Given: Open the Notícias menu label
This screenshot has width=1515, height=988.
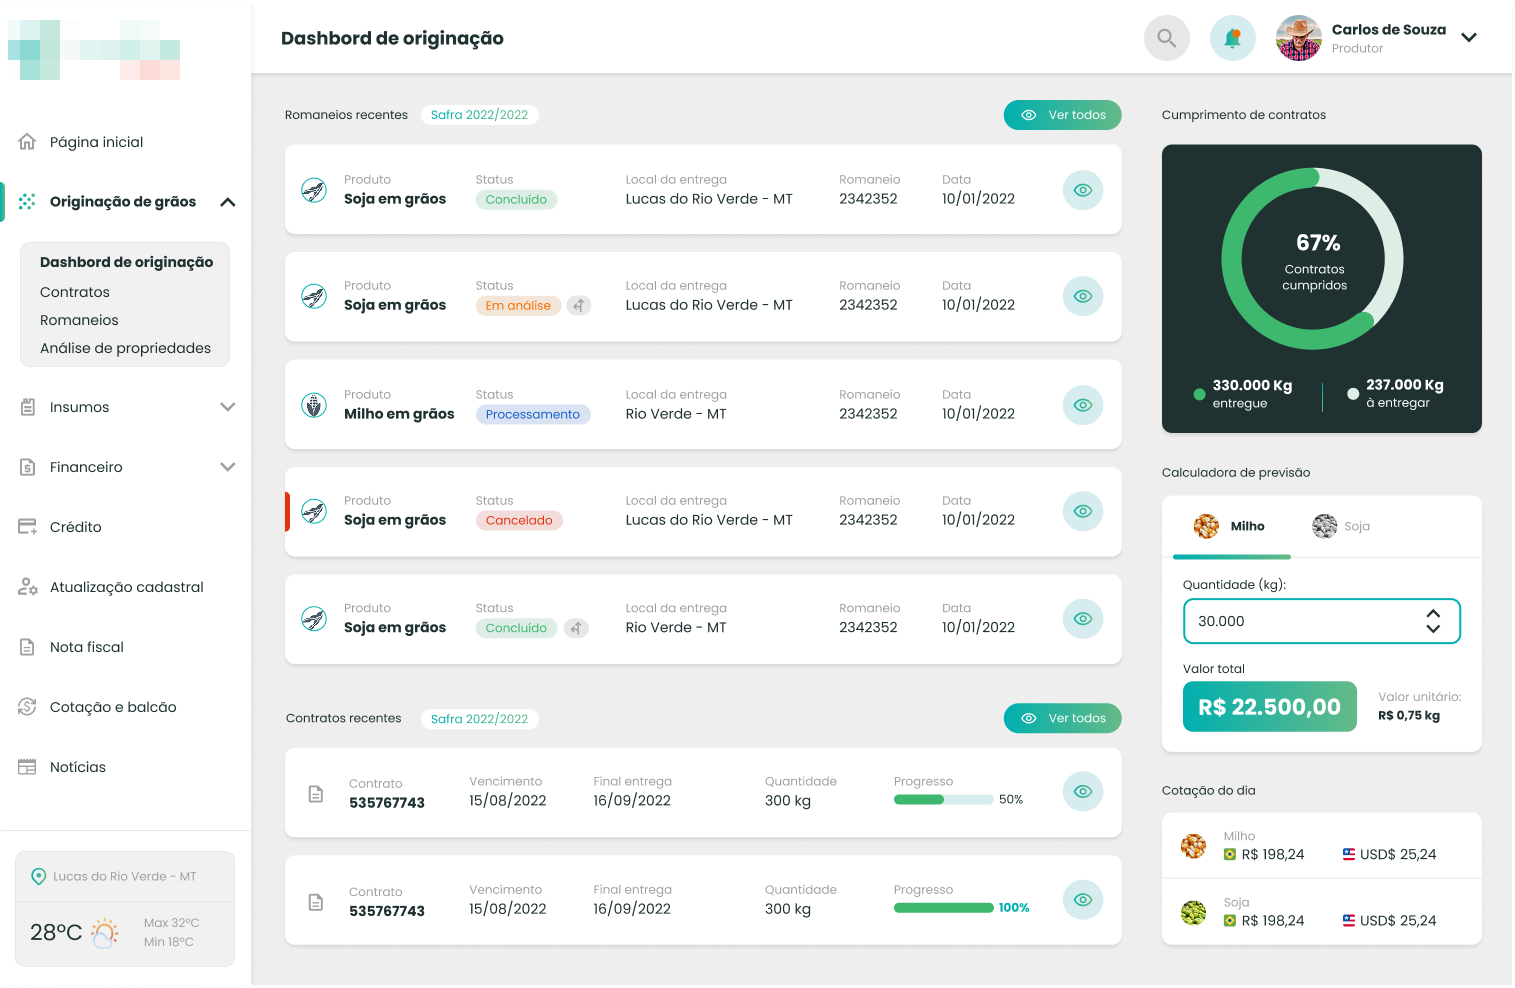Looking at the screenshot, I should click(78, 767).
